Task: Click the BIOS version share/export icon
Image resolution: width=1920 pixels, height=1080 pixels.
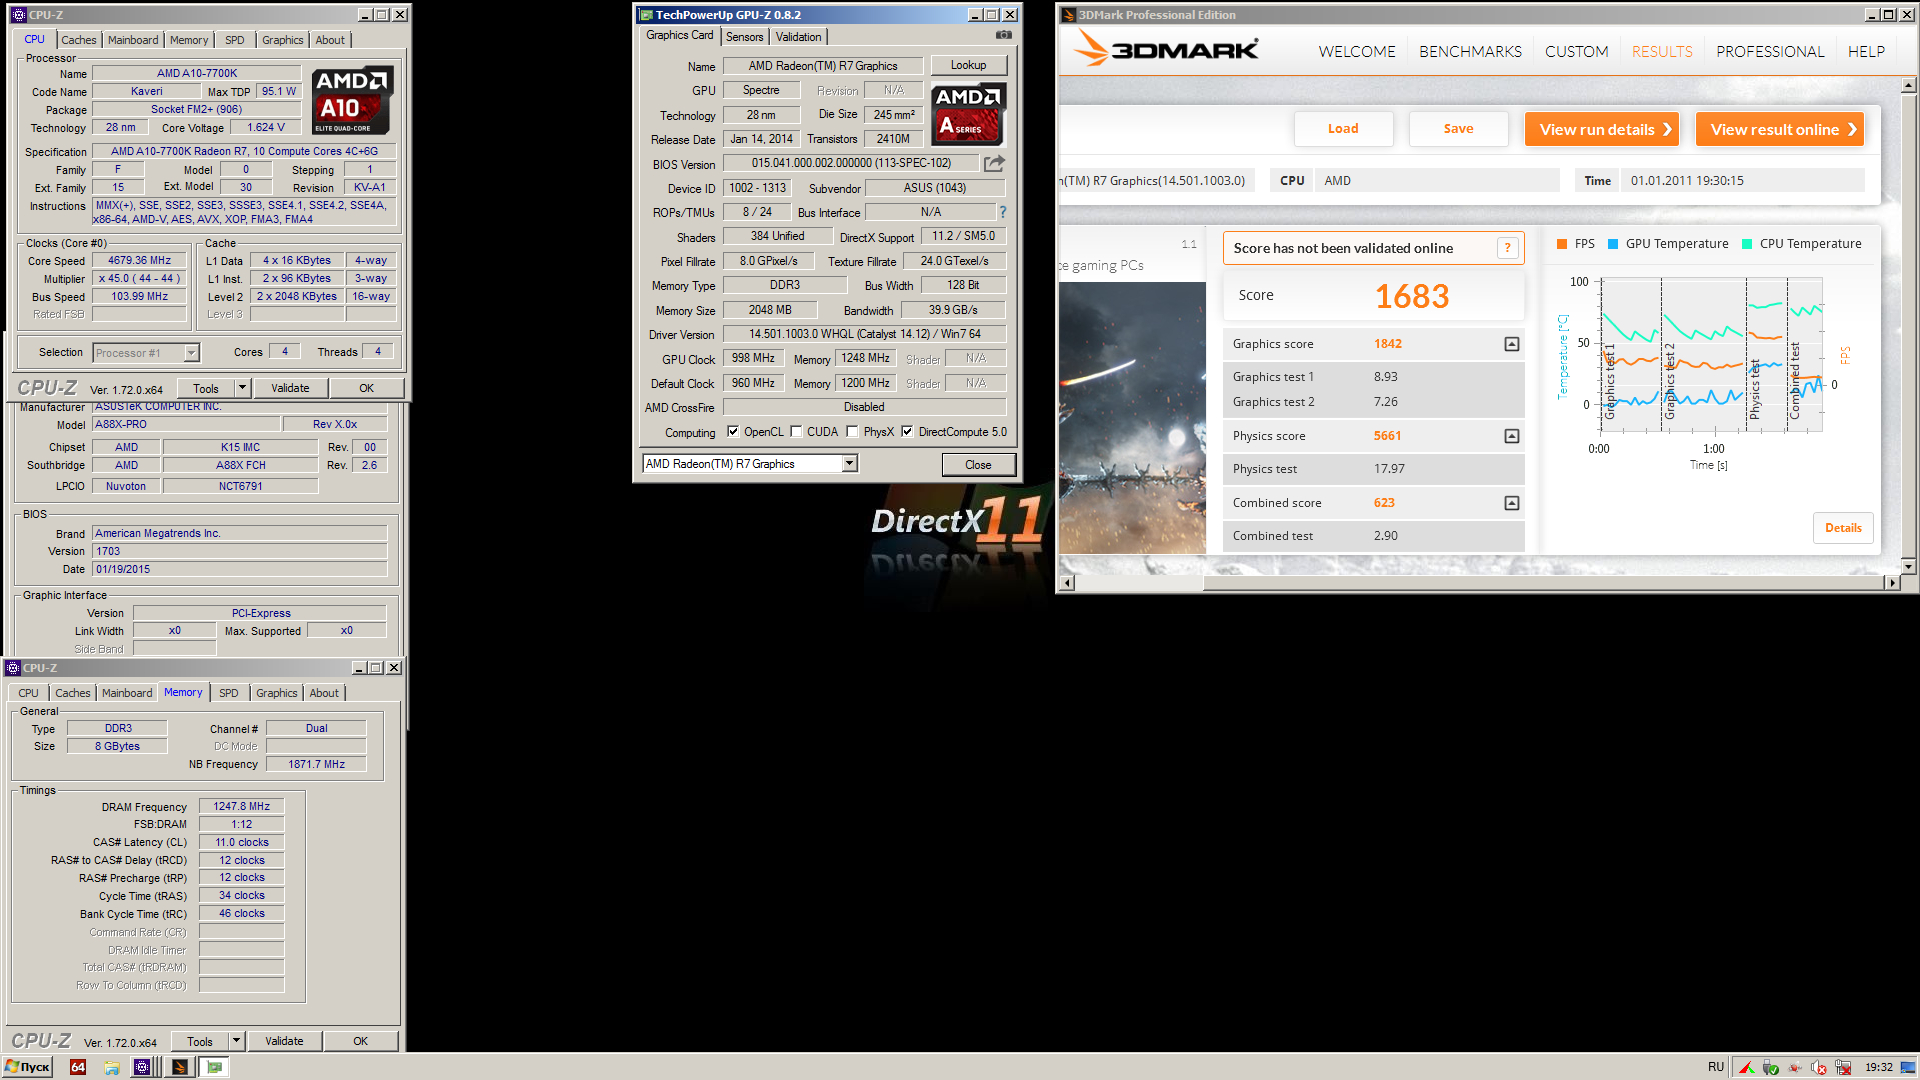Action: click(x=994, y=163)
